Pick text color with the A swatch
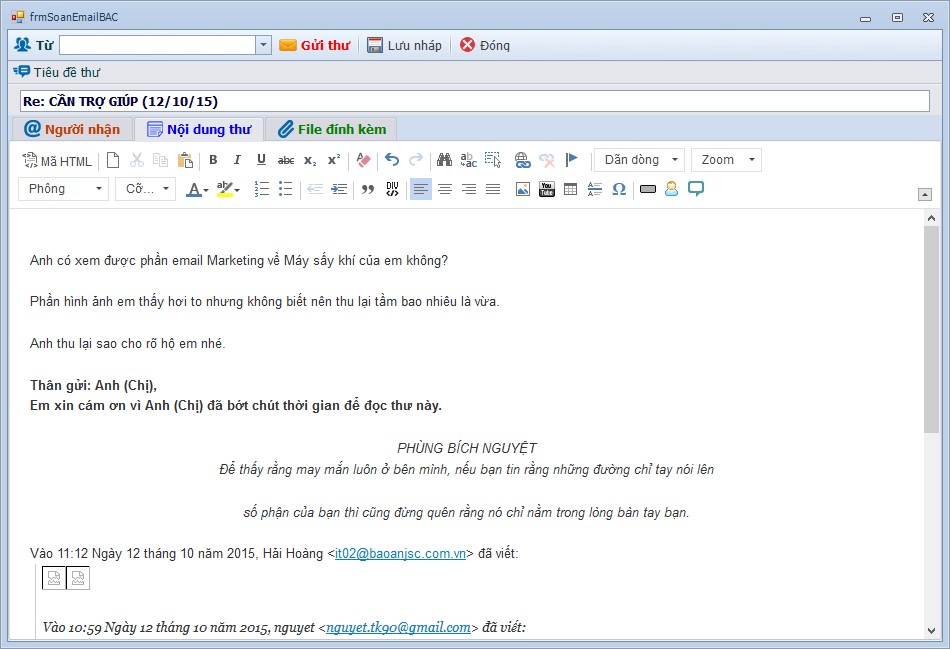The width and height of the screenshot is (950, 649). [x=193, y=189]
